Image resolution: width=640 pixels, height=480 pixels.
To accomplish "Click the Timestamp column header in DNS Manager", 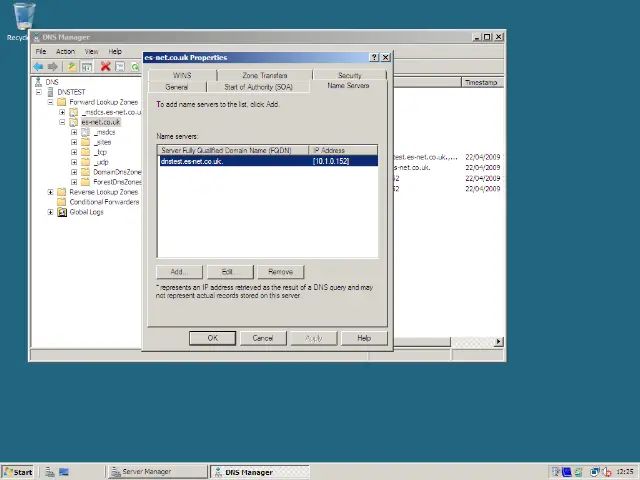I will [x=482, y=82].
